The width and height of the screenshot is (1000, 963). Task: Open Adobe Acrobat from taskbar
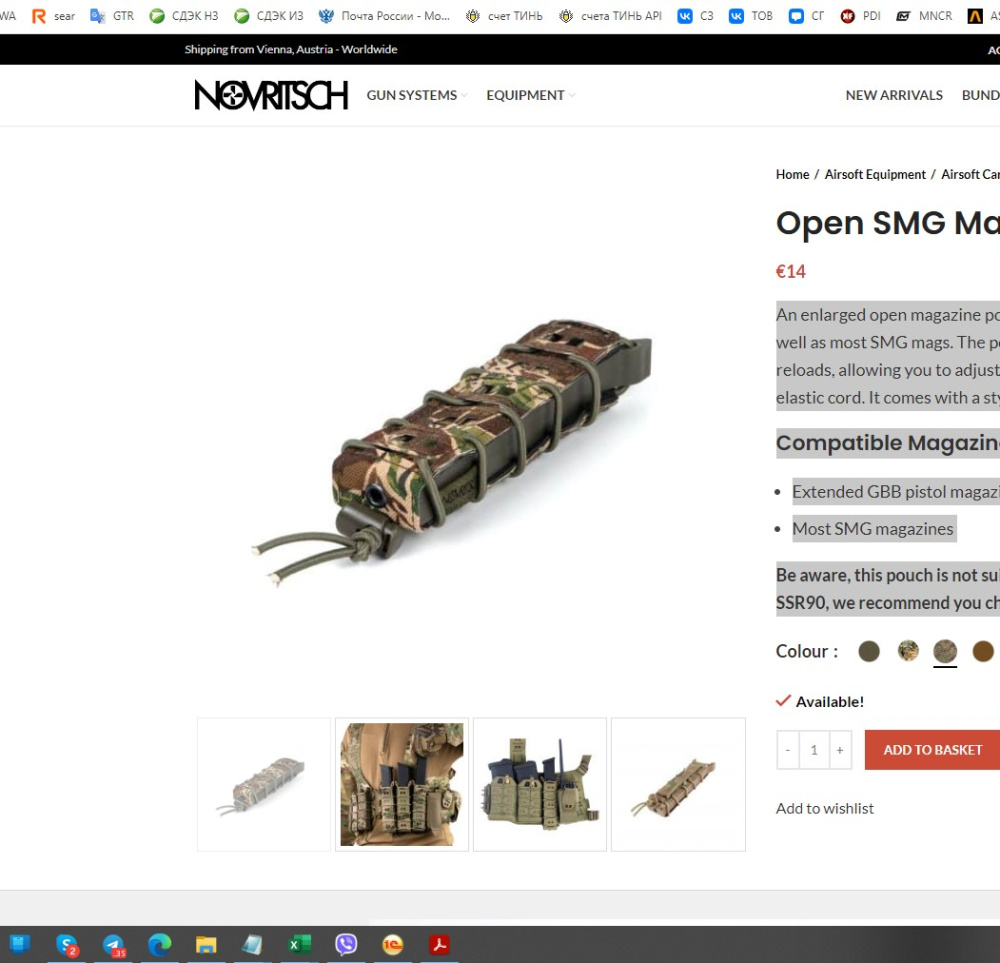[439, 945]
